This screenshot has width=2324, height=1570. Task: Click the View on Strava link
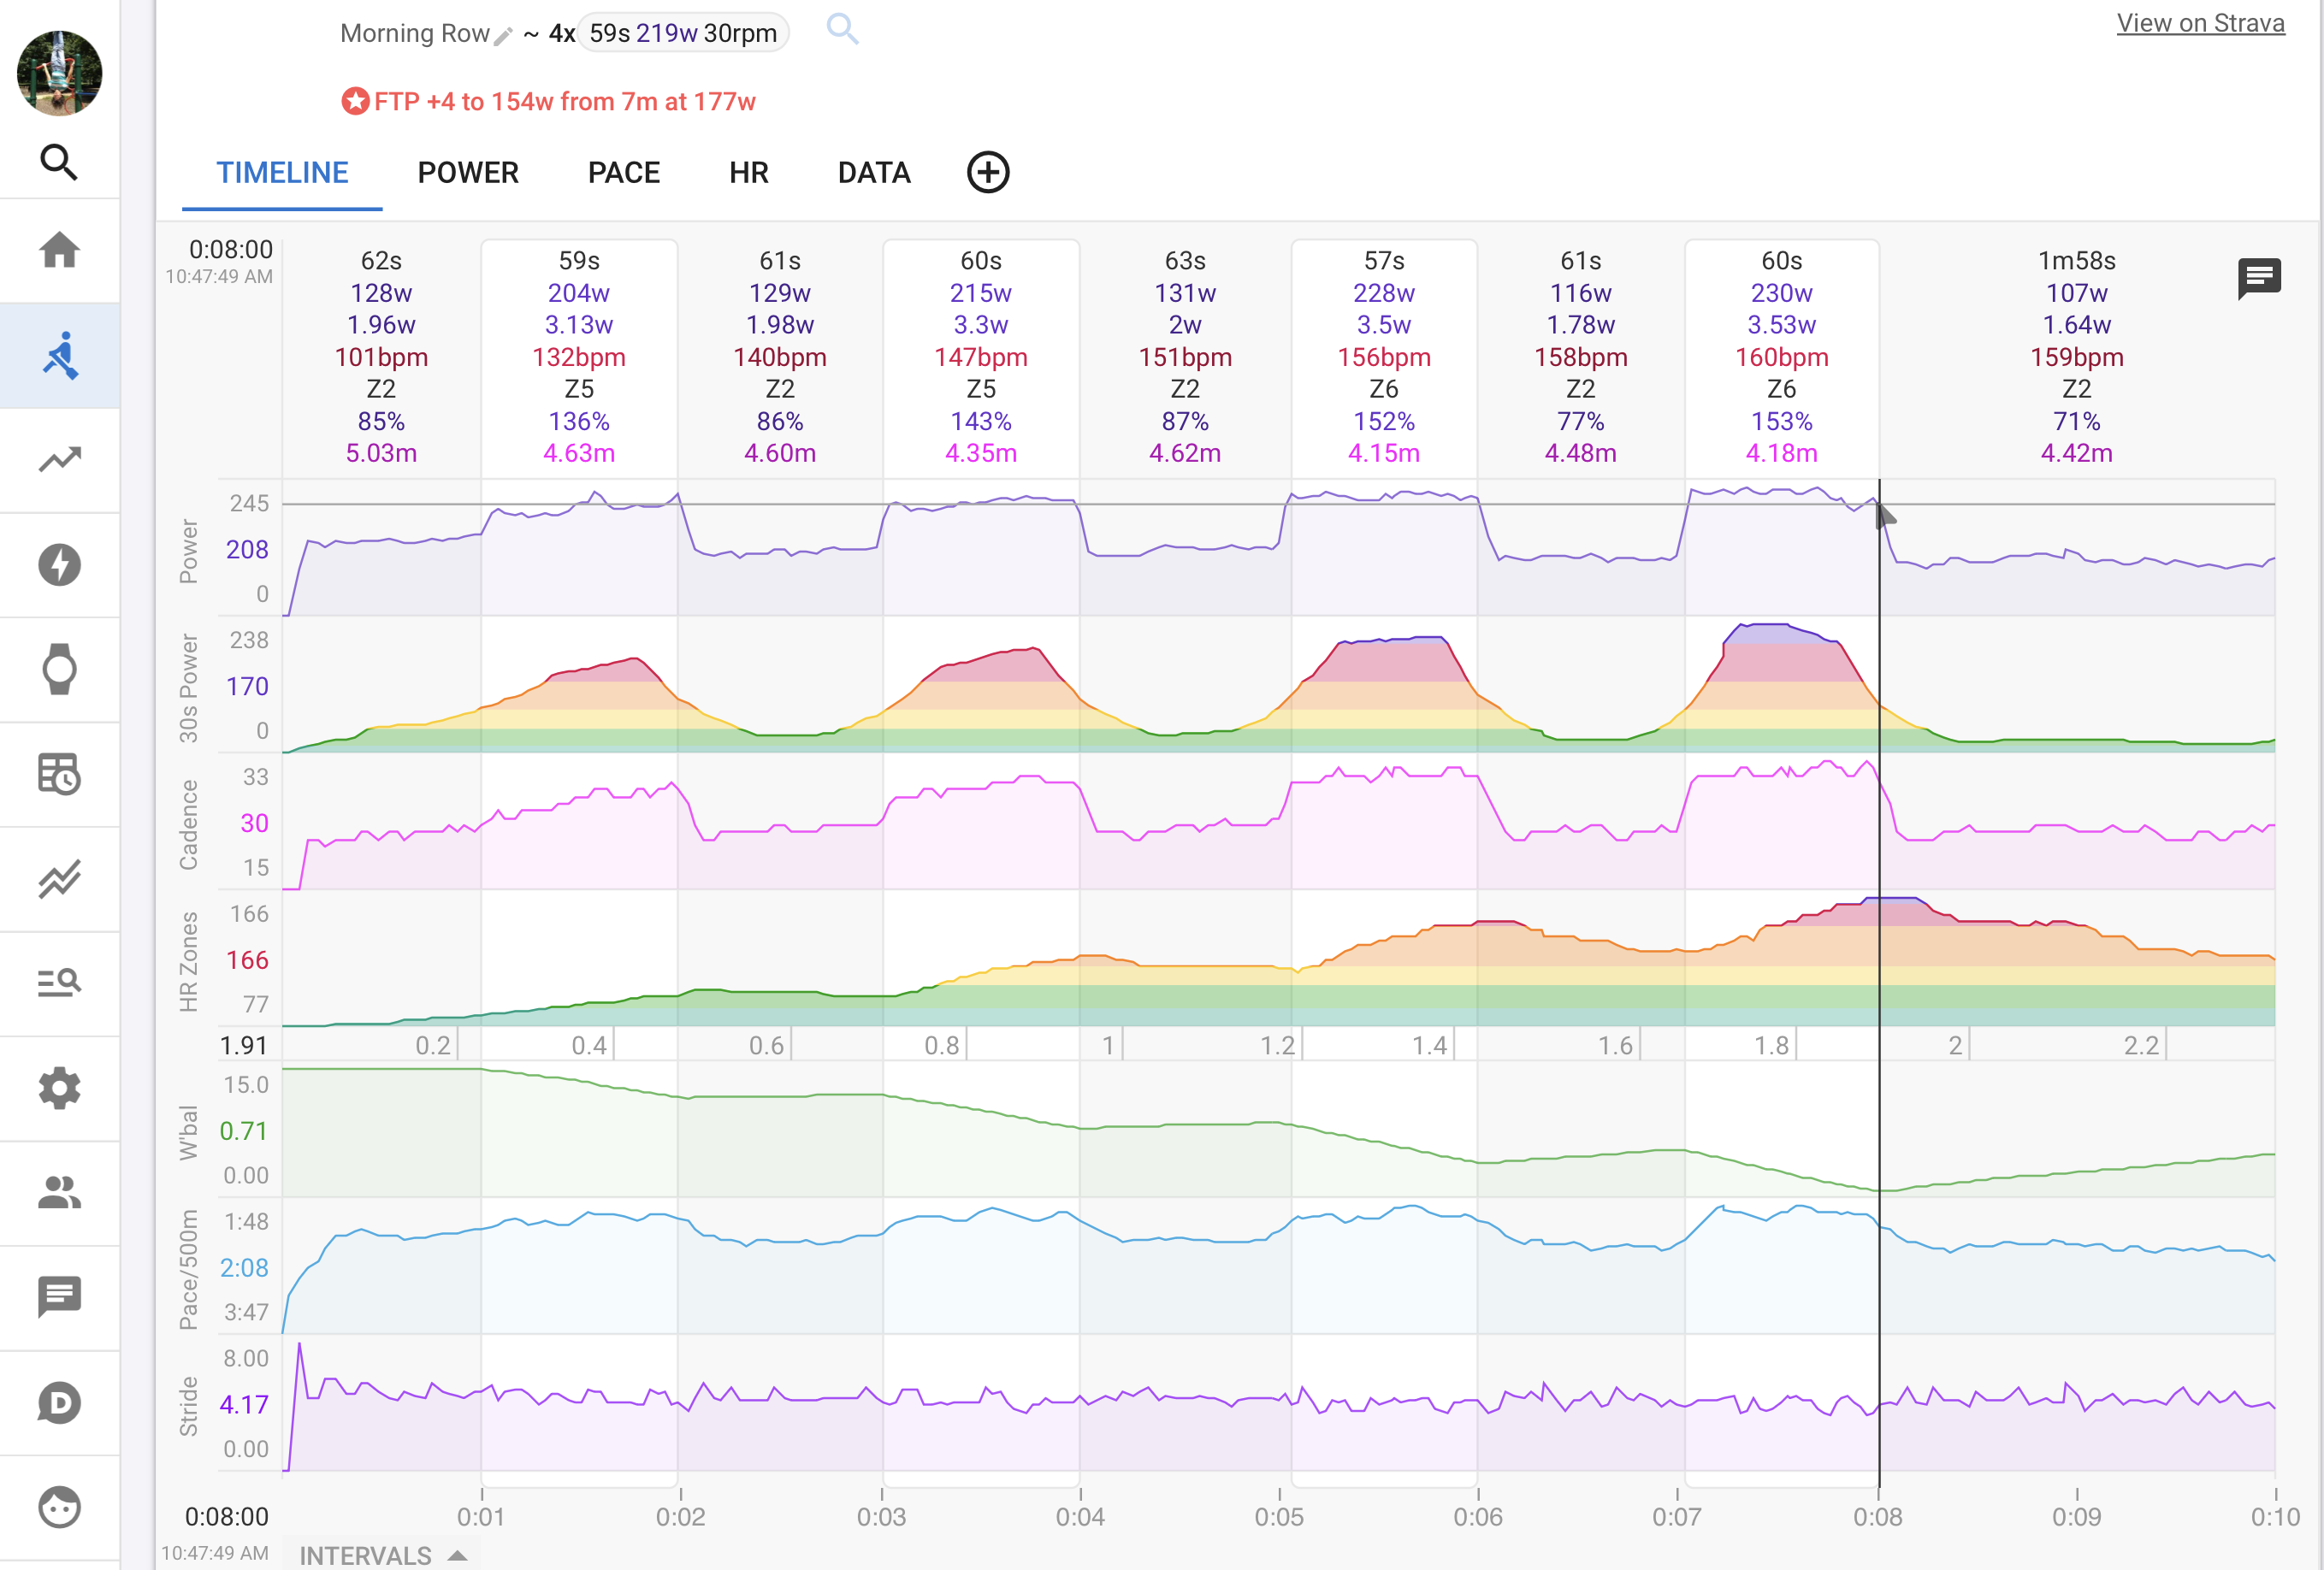point(2199,23)
